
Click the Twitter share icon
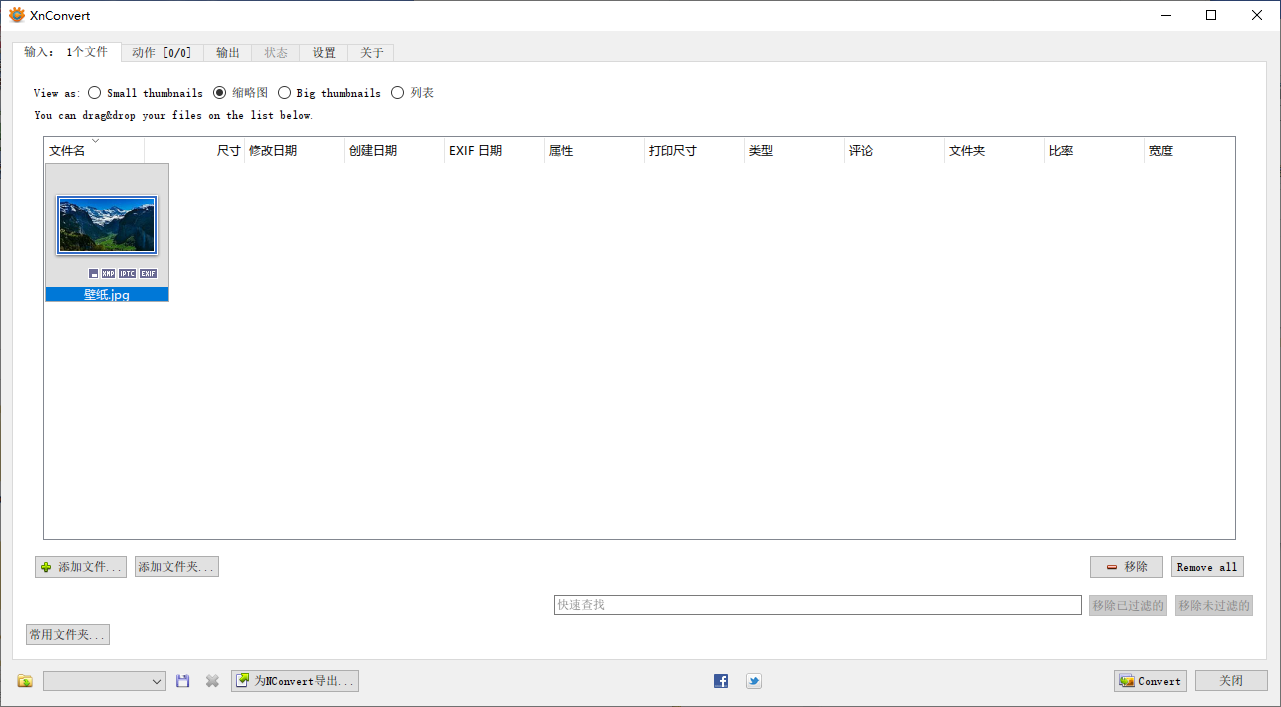pyautogui.click(x=753, y=680)
